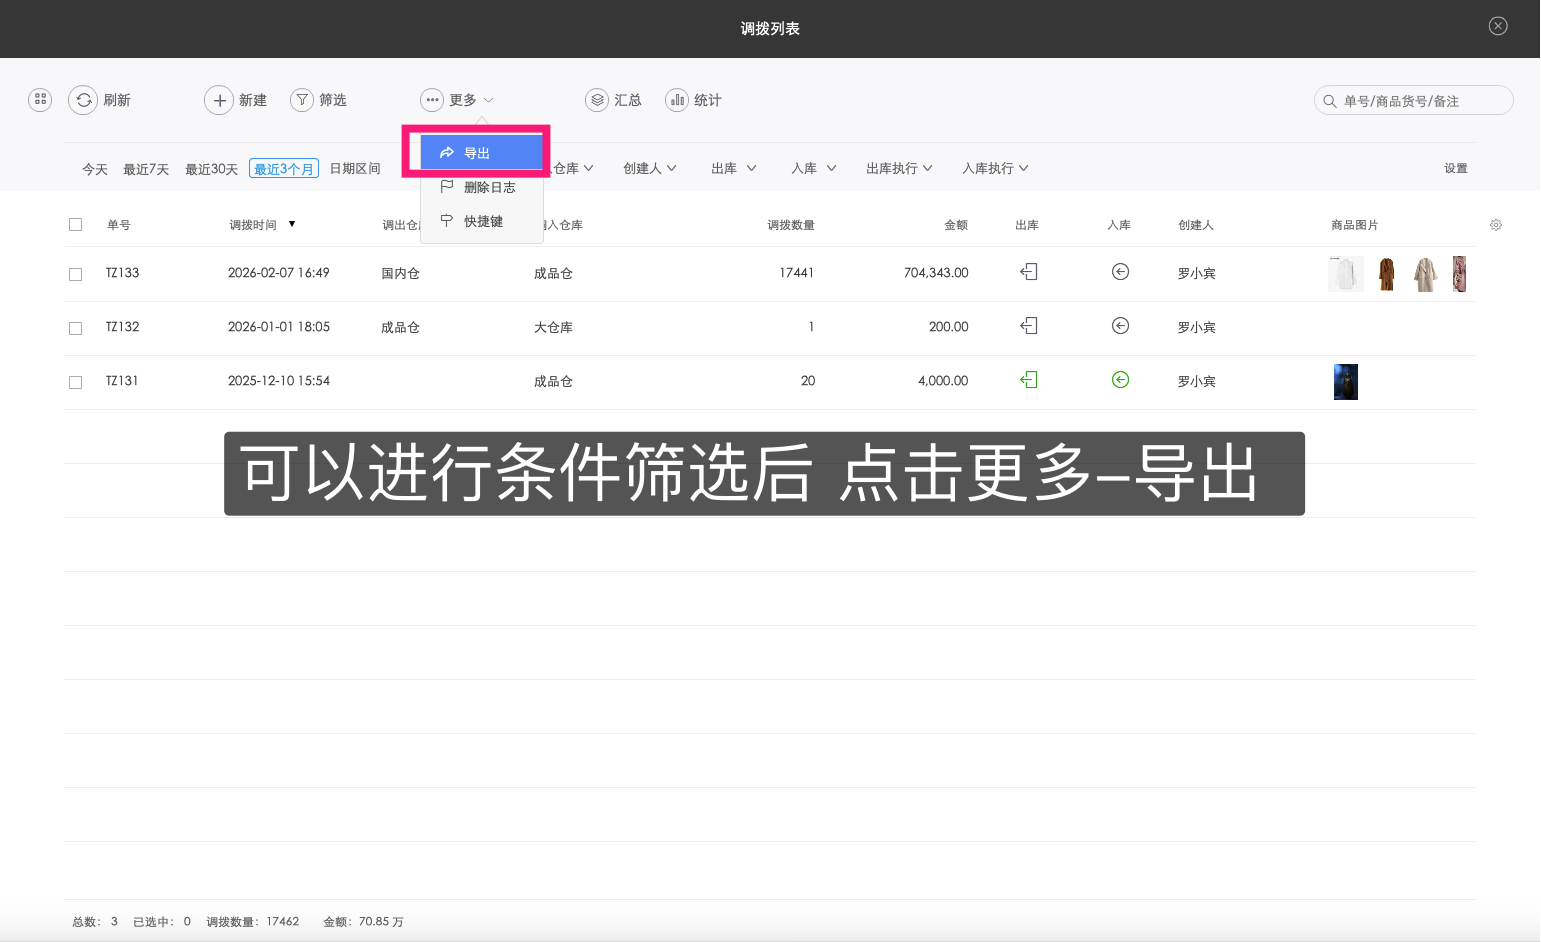Viewport: 1541px width, 942px height.
Task: Check the row checkbox of TZ133
Action: (x=75, y=273)
